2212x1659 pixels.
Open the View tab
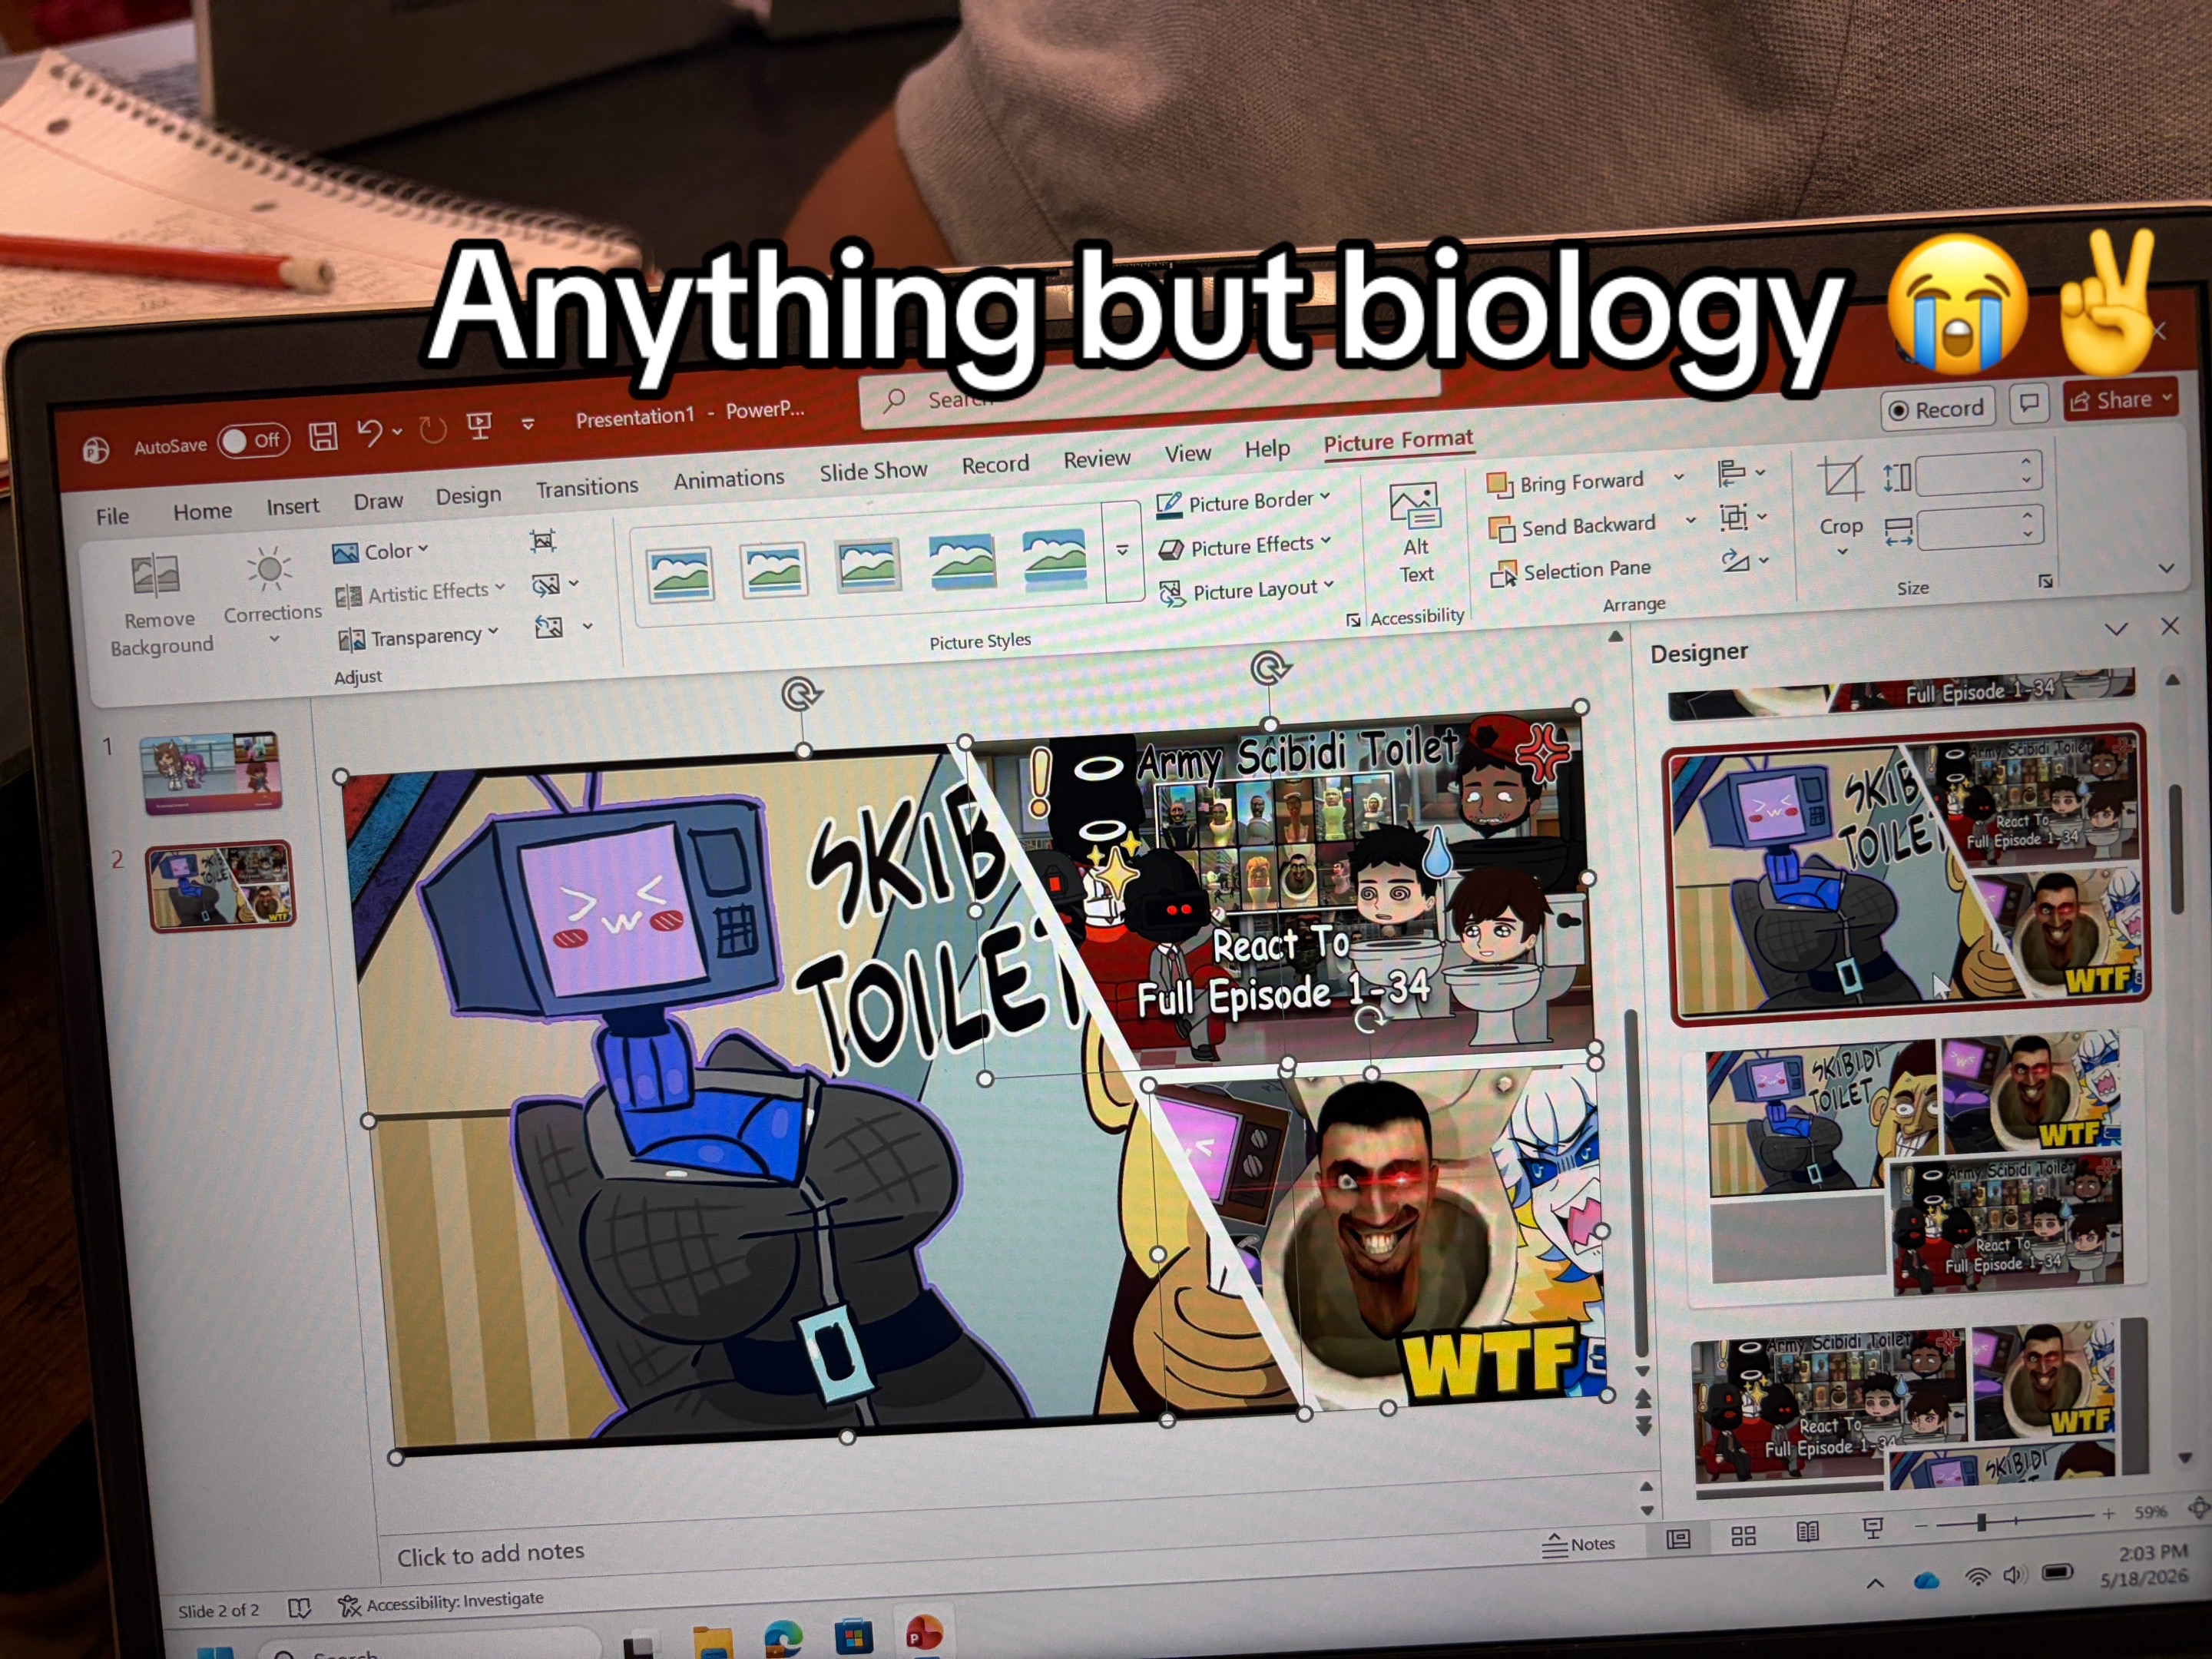(1187, 454)
